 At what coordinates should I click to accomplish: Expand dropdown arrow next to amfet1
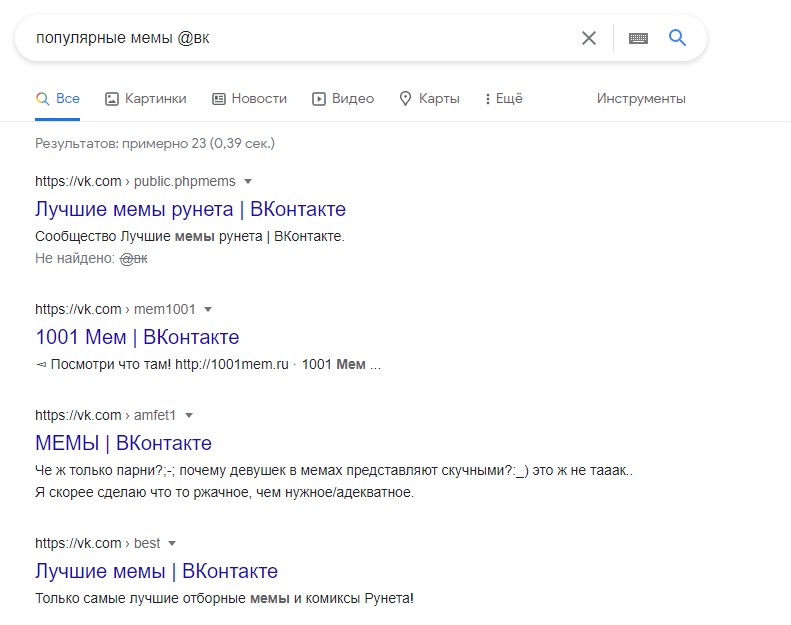(189, 415)
